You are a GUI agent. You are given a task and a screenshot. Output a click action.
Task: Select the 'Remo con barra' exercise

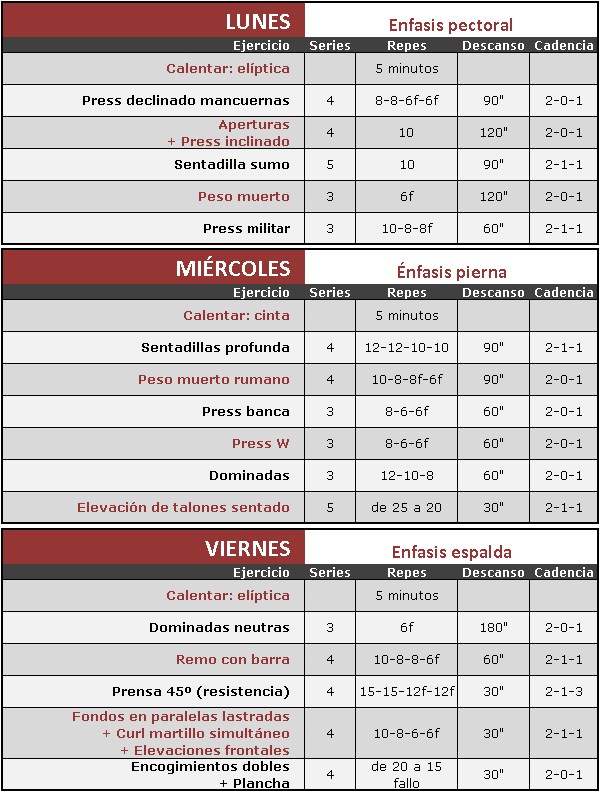[233, 659]
